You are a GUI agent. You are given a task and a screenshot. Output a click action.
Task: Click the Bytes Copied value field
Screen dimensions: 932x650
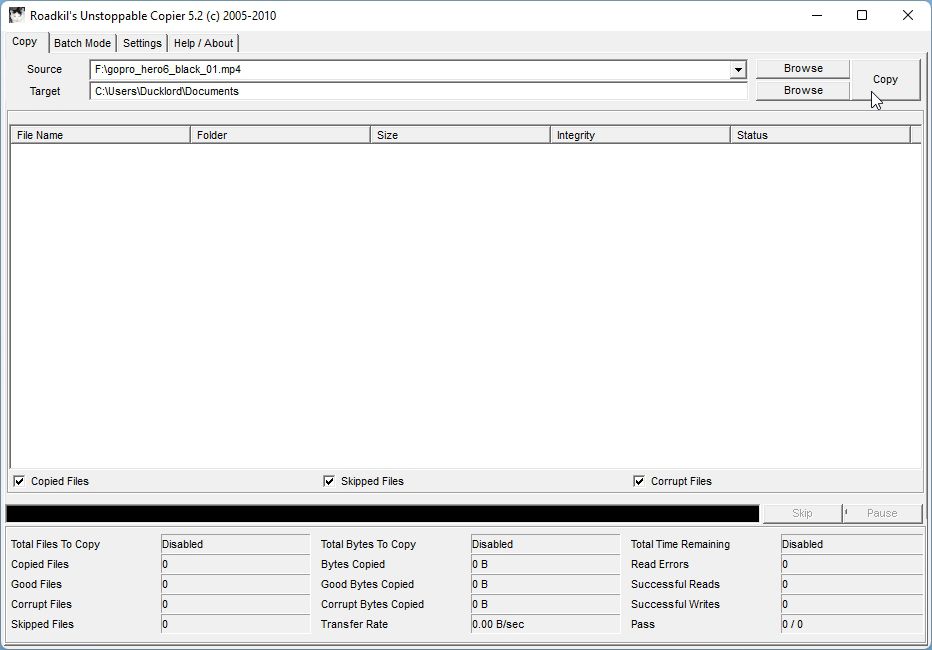[545, 564]
